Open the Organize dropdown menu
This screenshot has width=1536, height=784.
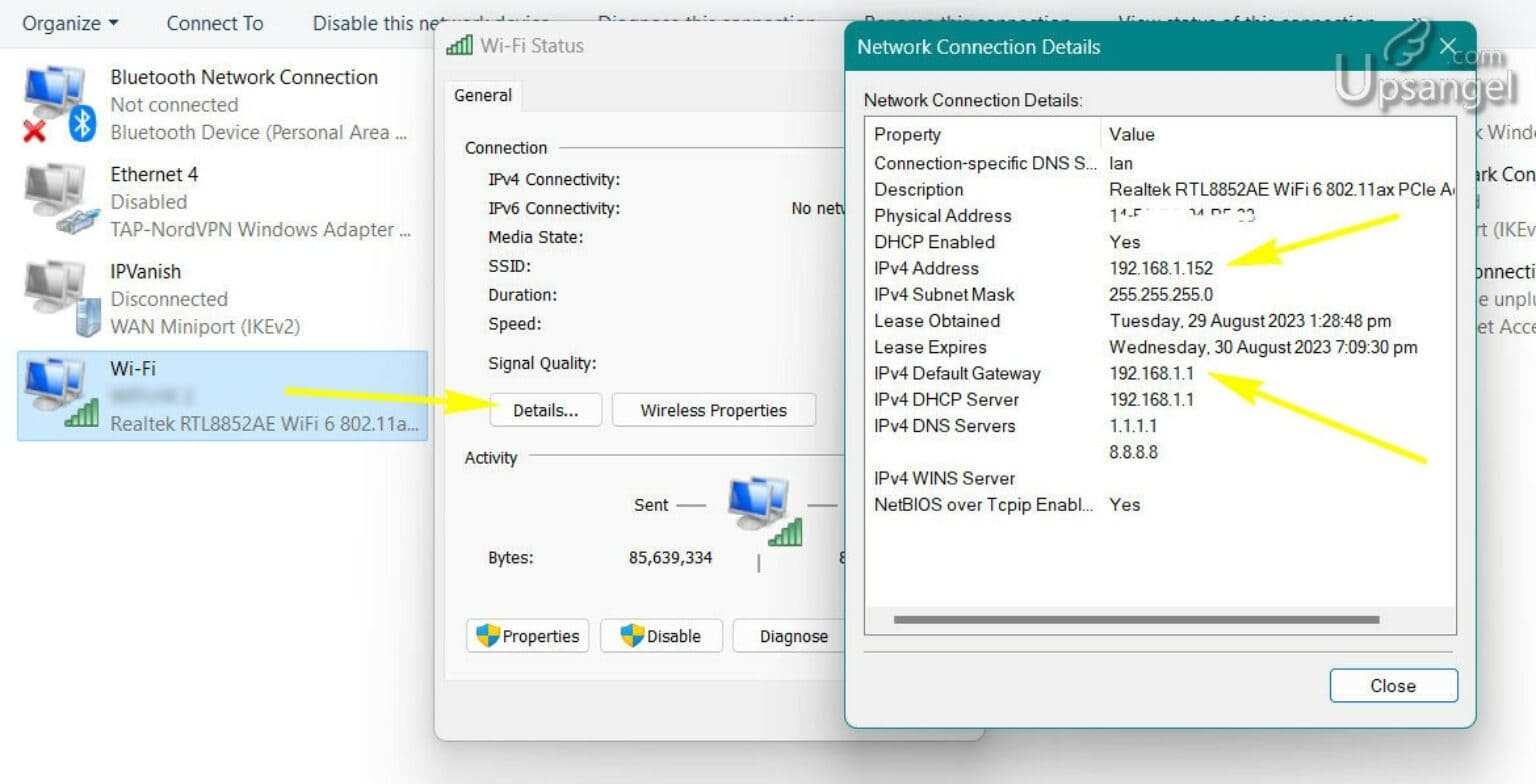tap(70, 23)
